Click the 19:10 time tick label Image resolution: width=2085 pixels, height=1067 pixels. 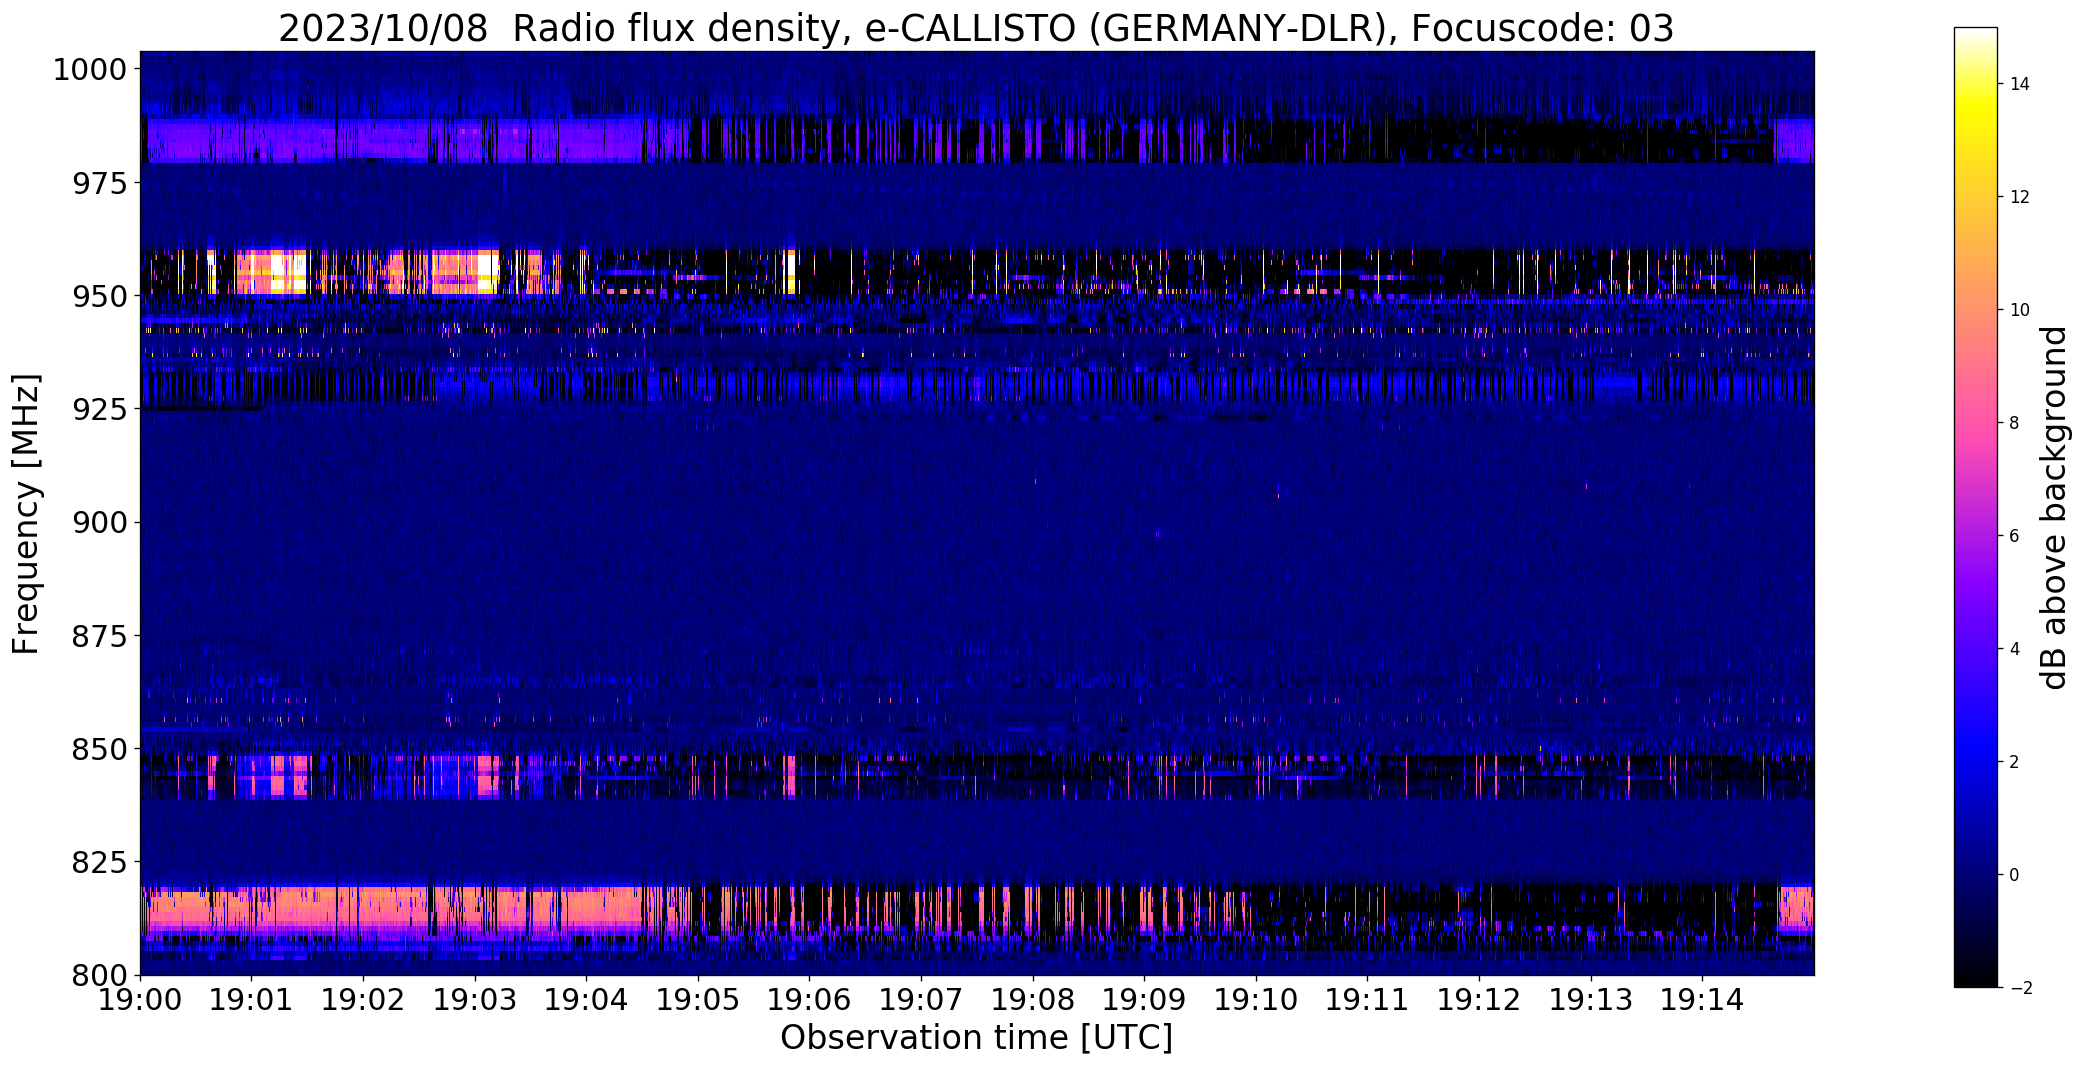pyautogui.click(x=1256, y=1000)
